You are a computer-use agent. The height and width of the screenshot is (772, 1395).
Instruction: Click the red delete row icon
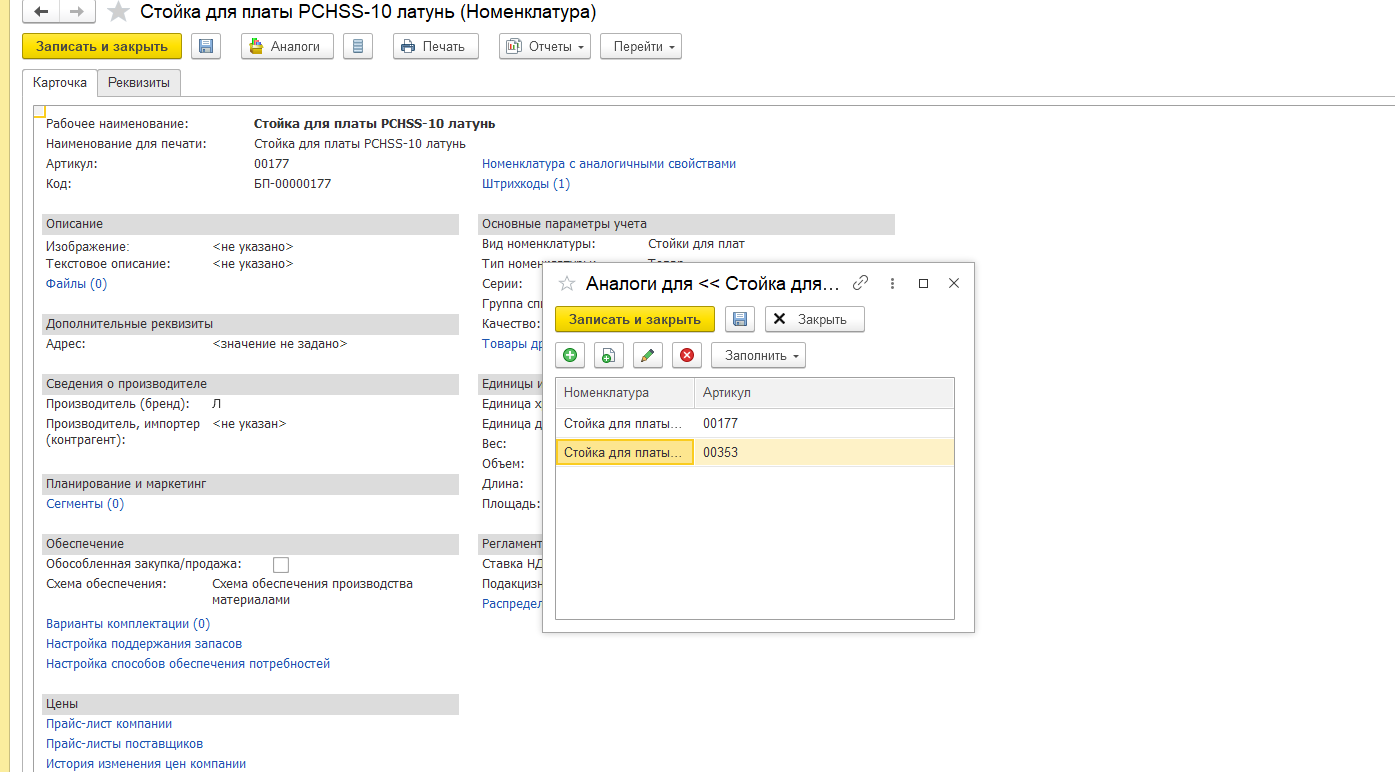click(x=687, y=355)
